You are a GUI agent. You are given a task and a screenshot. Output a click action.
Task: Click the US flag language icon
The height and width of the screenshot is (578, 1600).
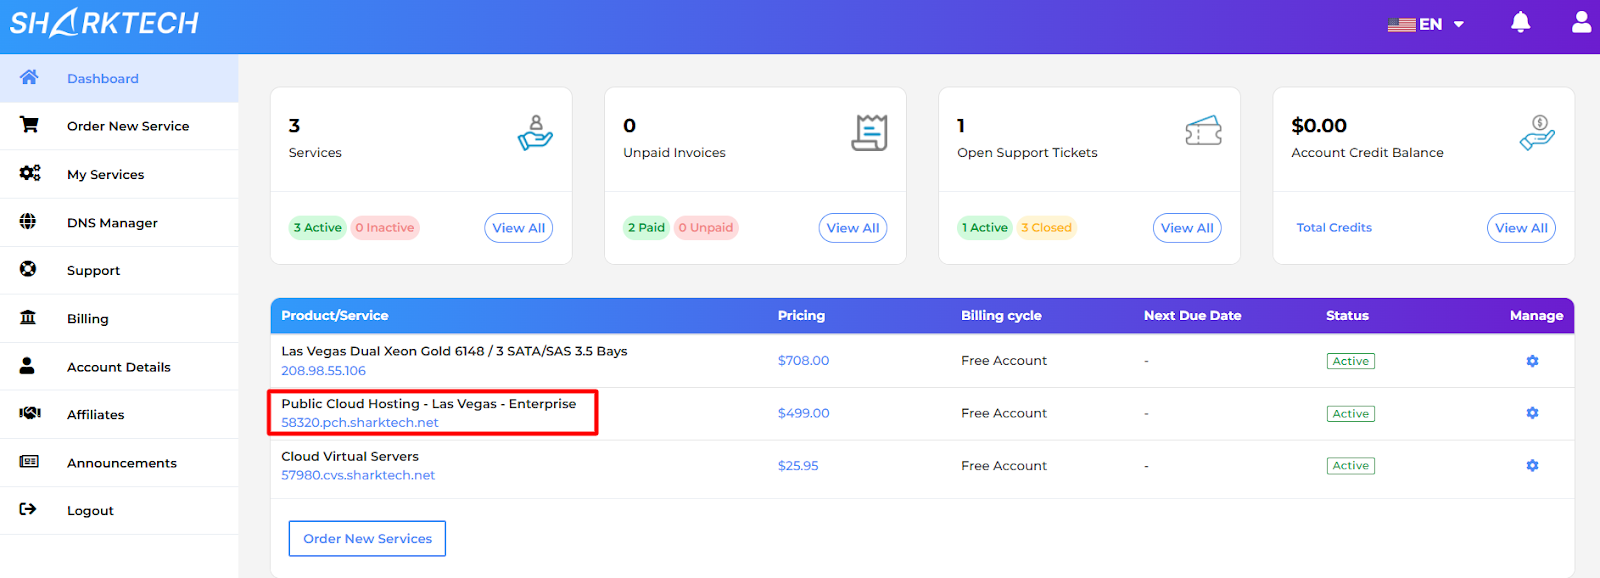[x=1401, y=24]
